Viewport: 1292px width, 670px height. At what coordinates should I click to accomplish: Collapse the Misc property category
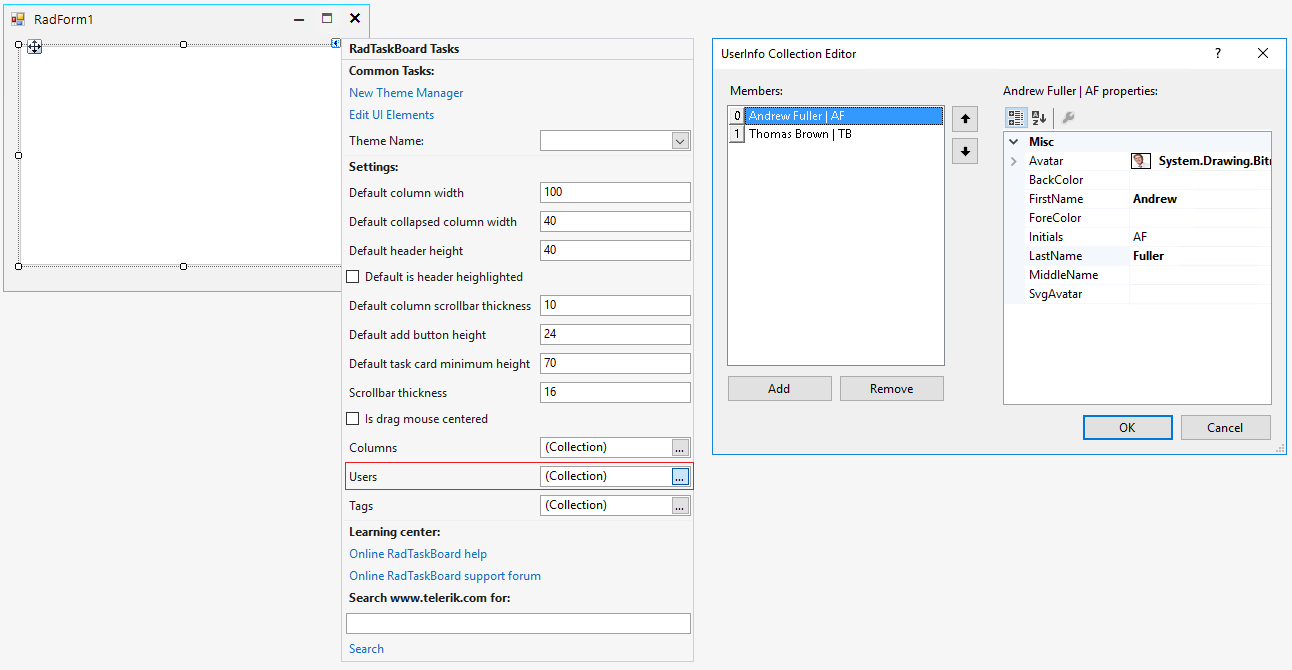(1012, 141)
